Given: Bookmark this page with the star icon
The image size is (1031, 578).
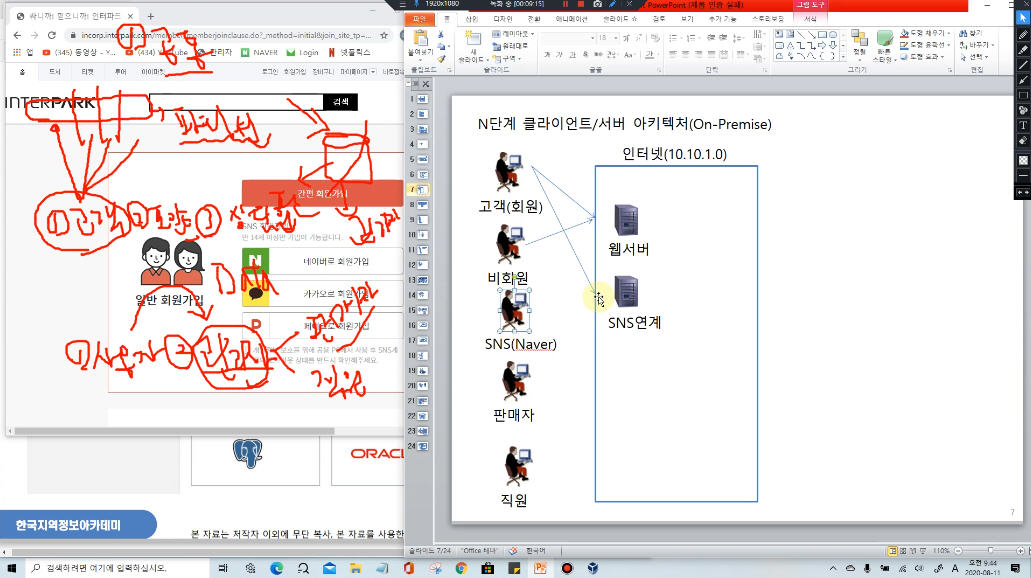Looking at the screenshot, I should coord(384,35).
